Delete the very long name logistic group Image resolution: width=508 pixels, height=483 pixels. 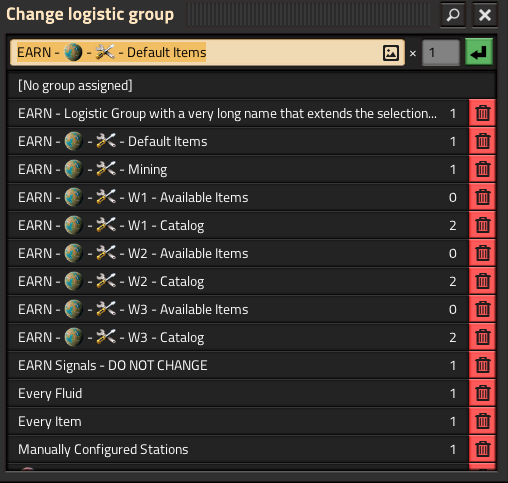click(x=482, y=113)
